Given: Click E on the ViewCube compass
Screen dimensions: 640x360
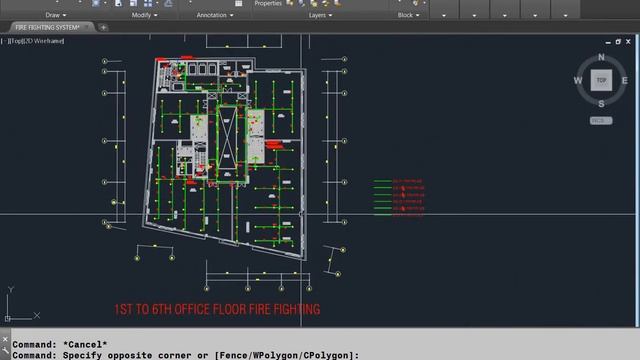Looking at the screenshot, I should click(x=624, y=80).
